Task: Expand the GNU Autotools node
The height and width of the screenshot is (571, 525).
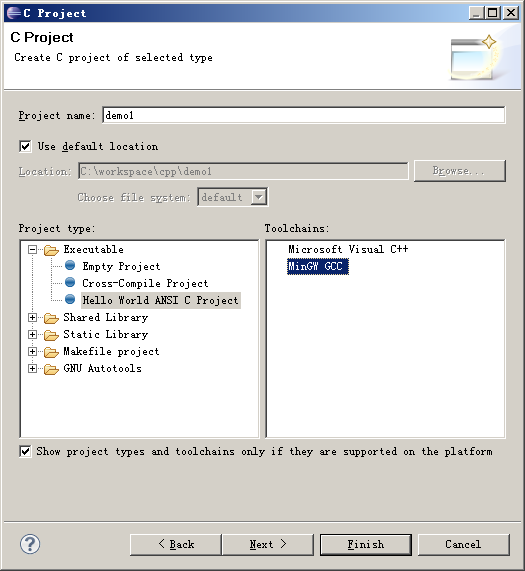Action: [32, 368]
